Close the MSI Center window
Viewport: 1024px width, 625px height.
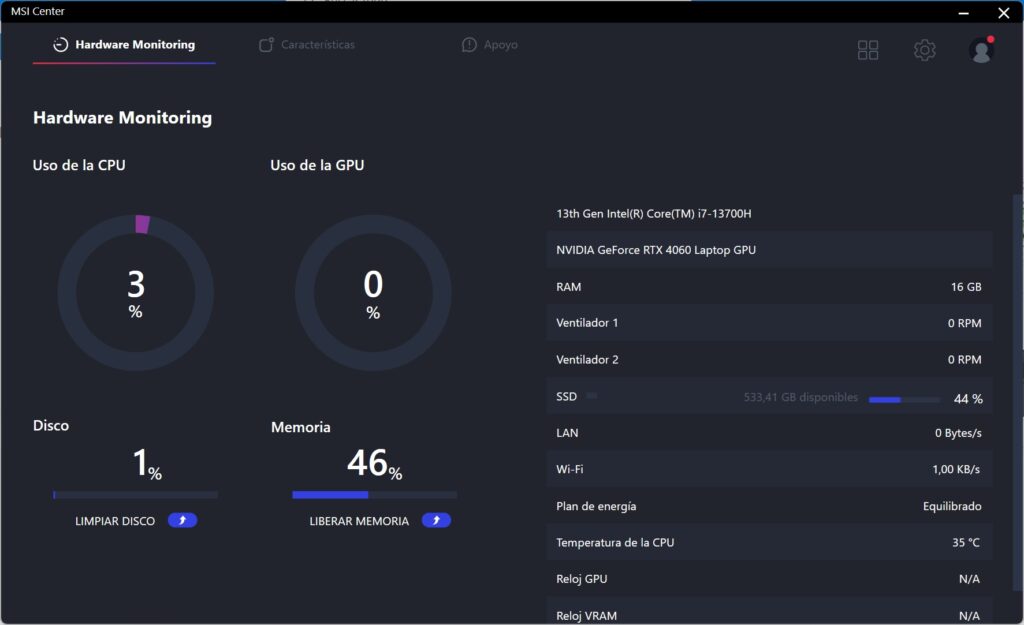1004,12
